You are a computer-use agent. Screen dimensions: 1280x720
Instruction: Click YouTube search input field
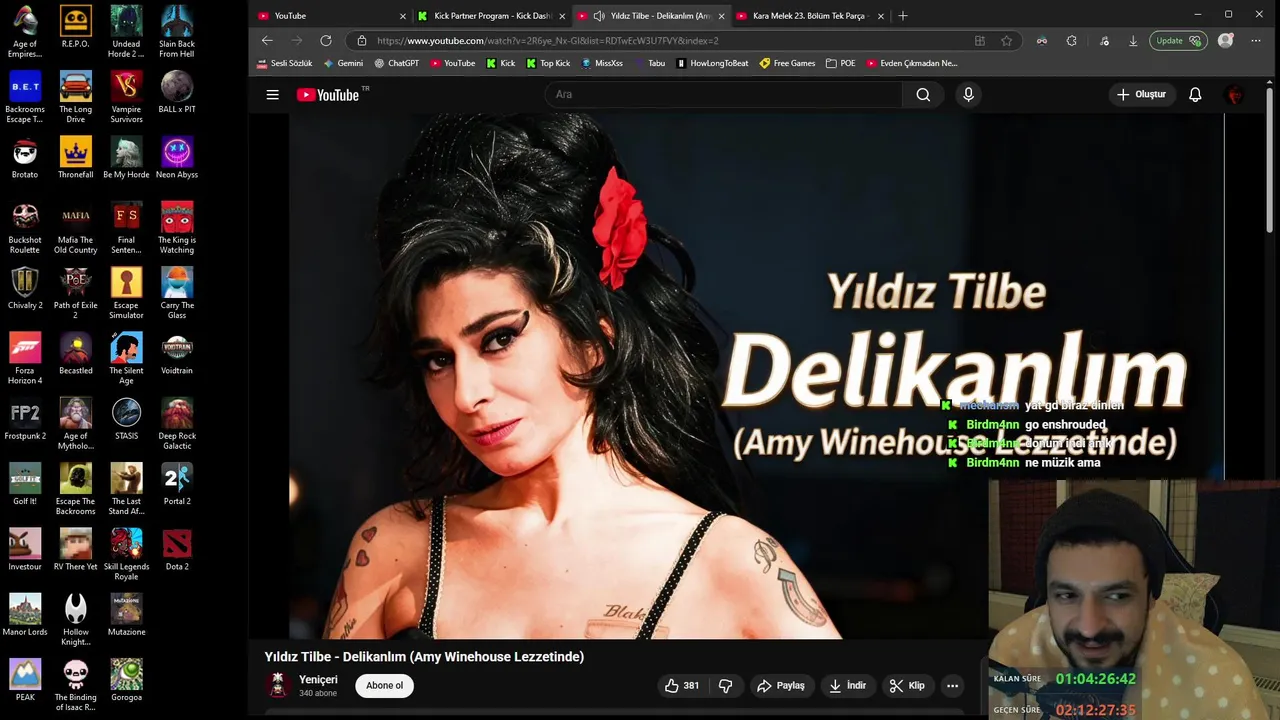(x=724, y=94)
